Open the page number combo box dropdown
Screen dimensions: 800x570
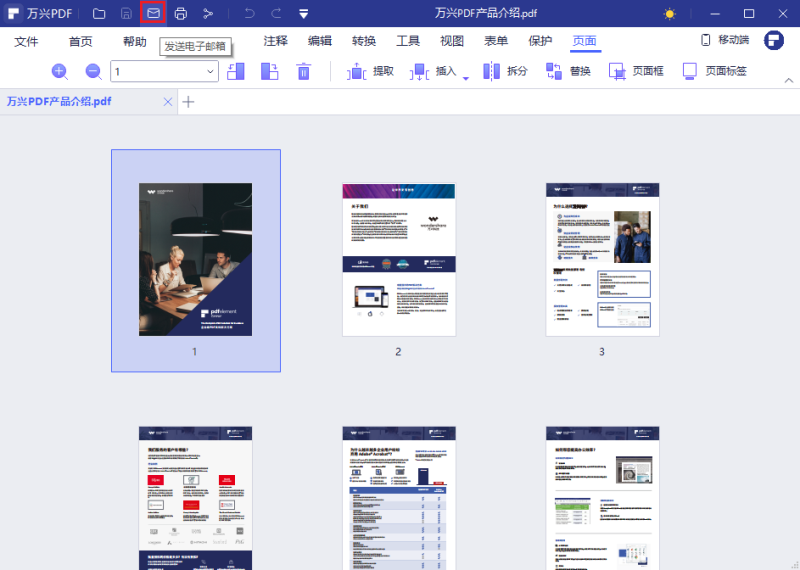point(211,71)
